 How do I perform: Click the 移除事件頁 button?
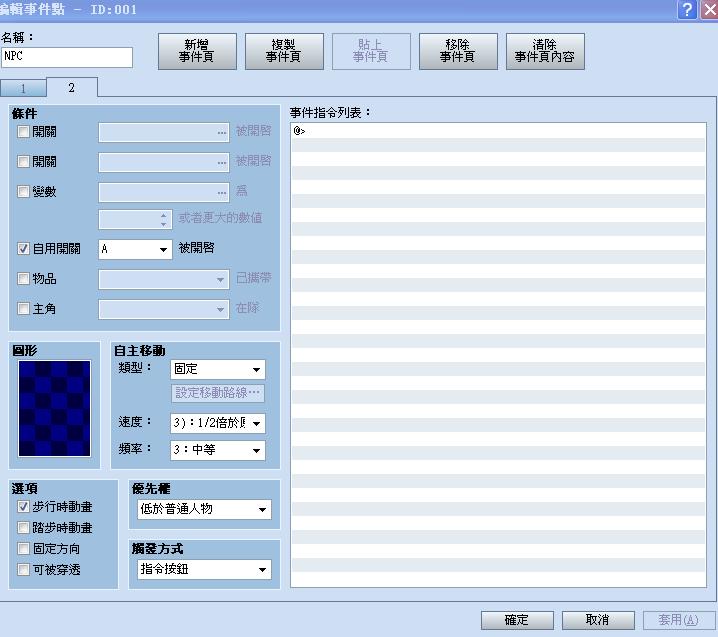pyautogui.click(x=458, y=51)
